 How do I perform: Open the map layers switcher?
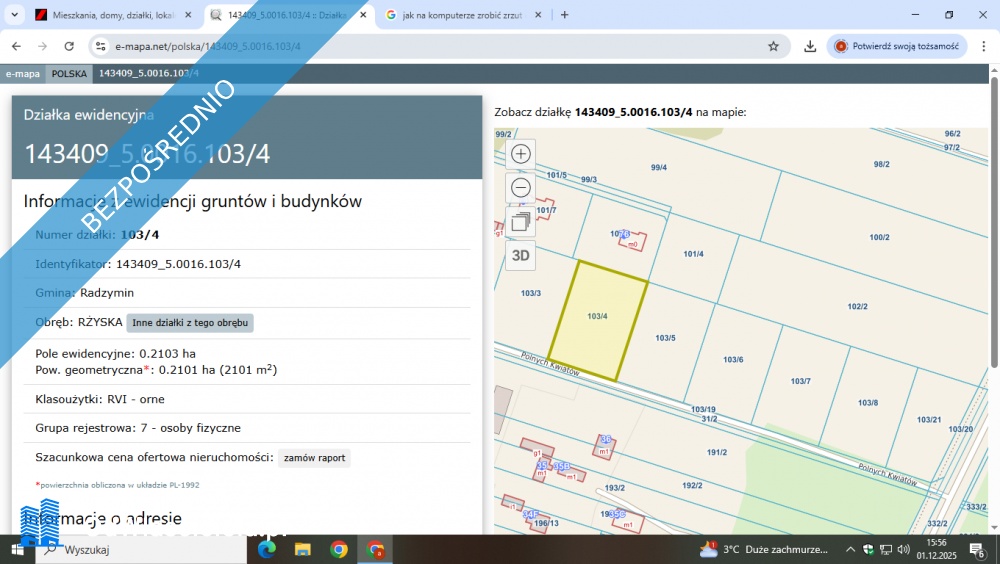(x=521, y=222)
